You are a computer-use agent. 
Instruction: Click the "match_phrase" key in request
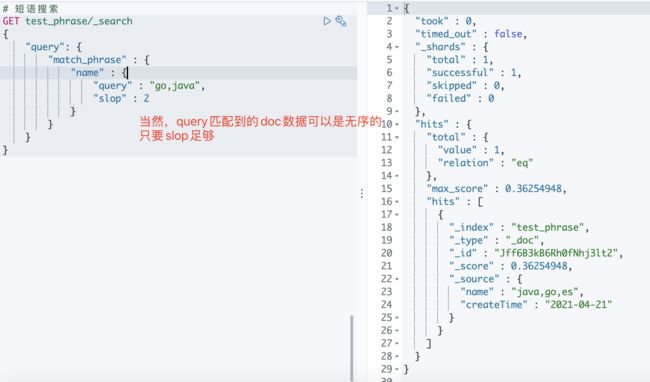point(87,60)
